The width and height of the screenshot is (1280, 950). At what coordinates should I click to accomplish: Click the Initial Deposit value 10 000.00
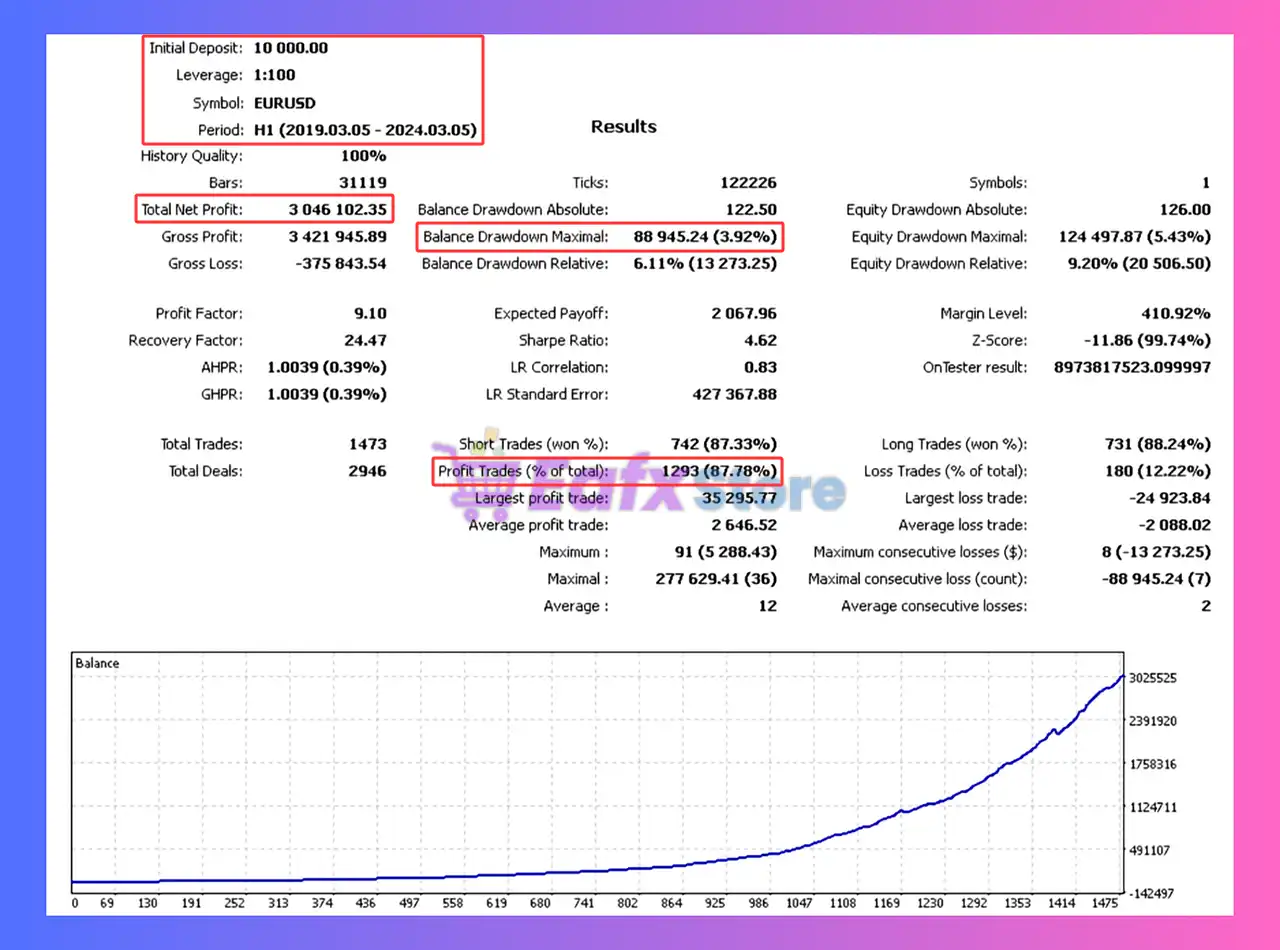tap(291, 48)
